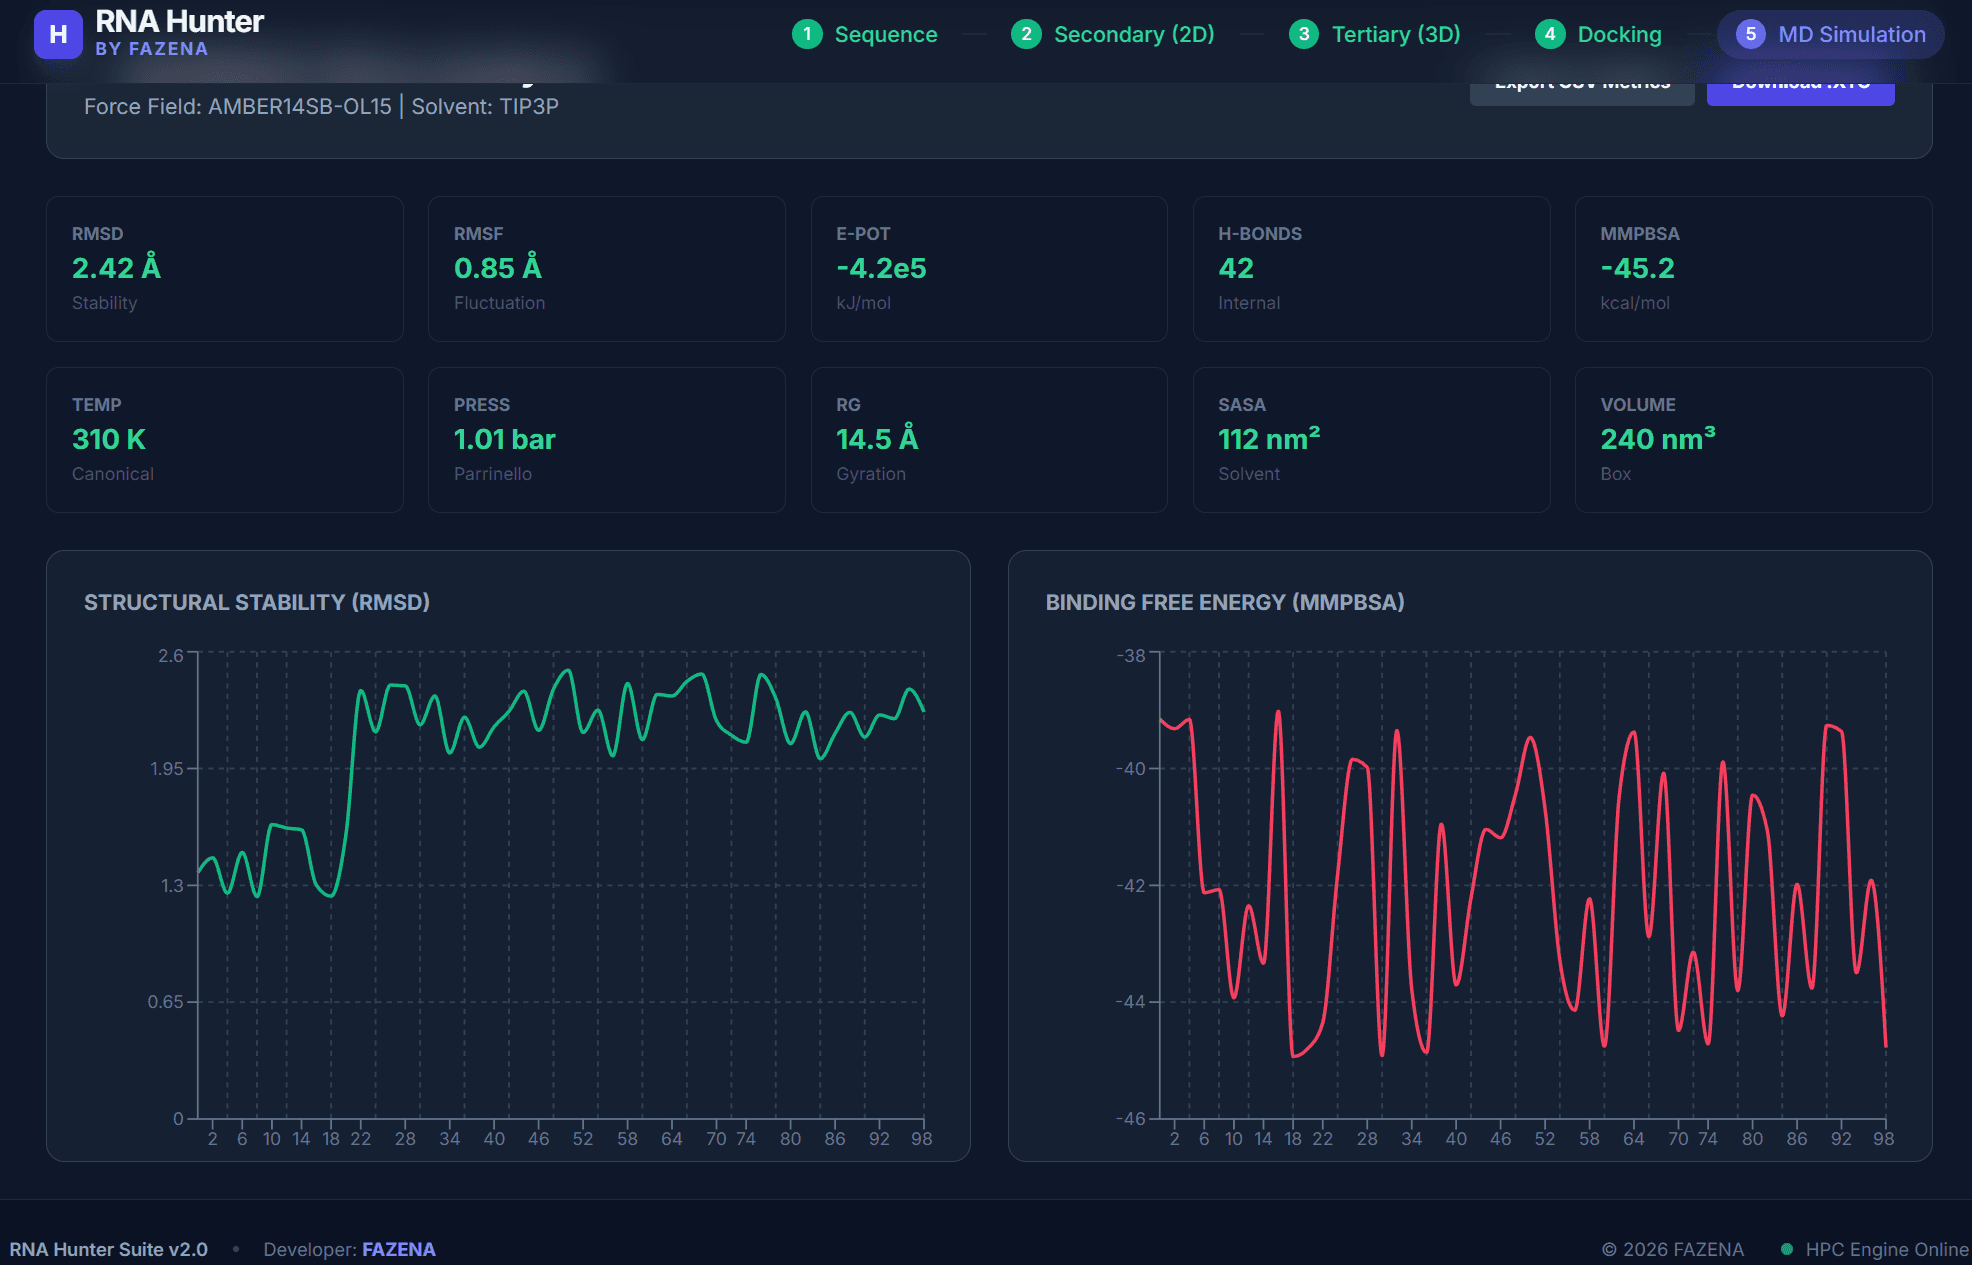This screenshot has height=1265, width=1972.
Task: Click the SASA 112 nm² solvent card
Action: pyautogui.click(x=1371, y=439)
